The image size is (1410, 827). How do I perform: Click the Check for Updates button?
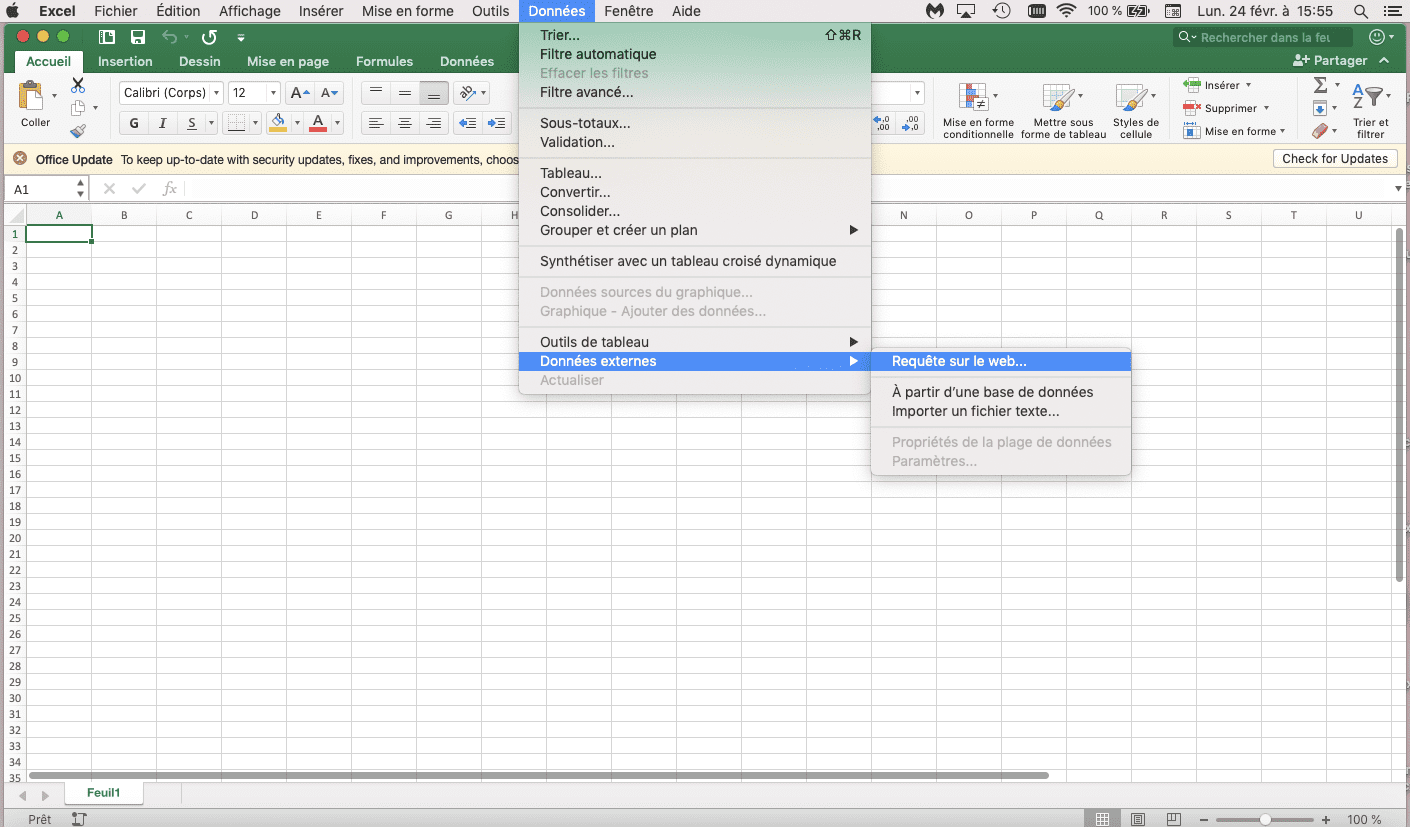point(1334,159)
